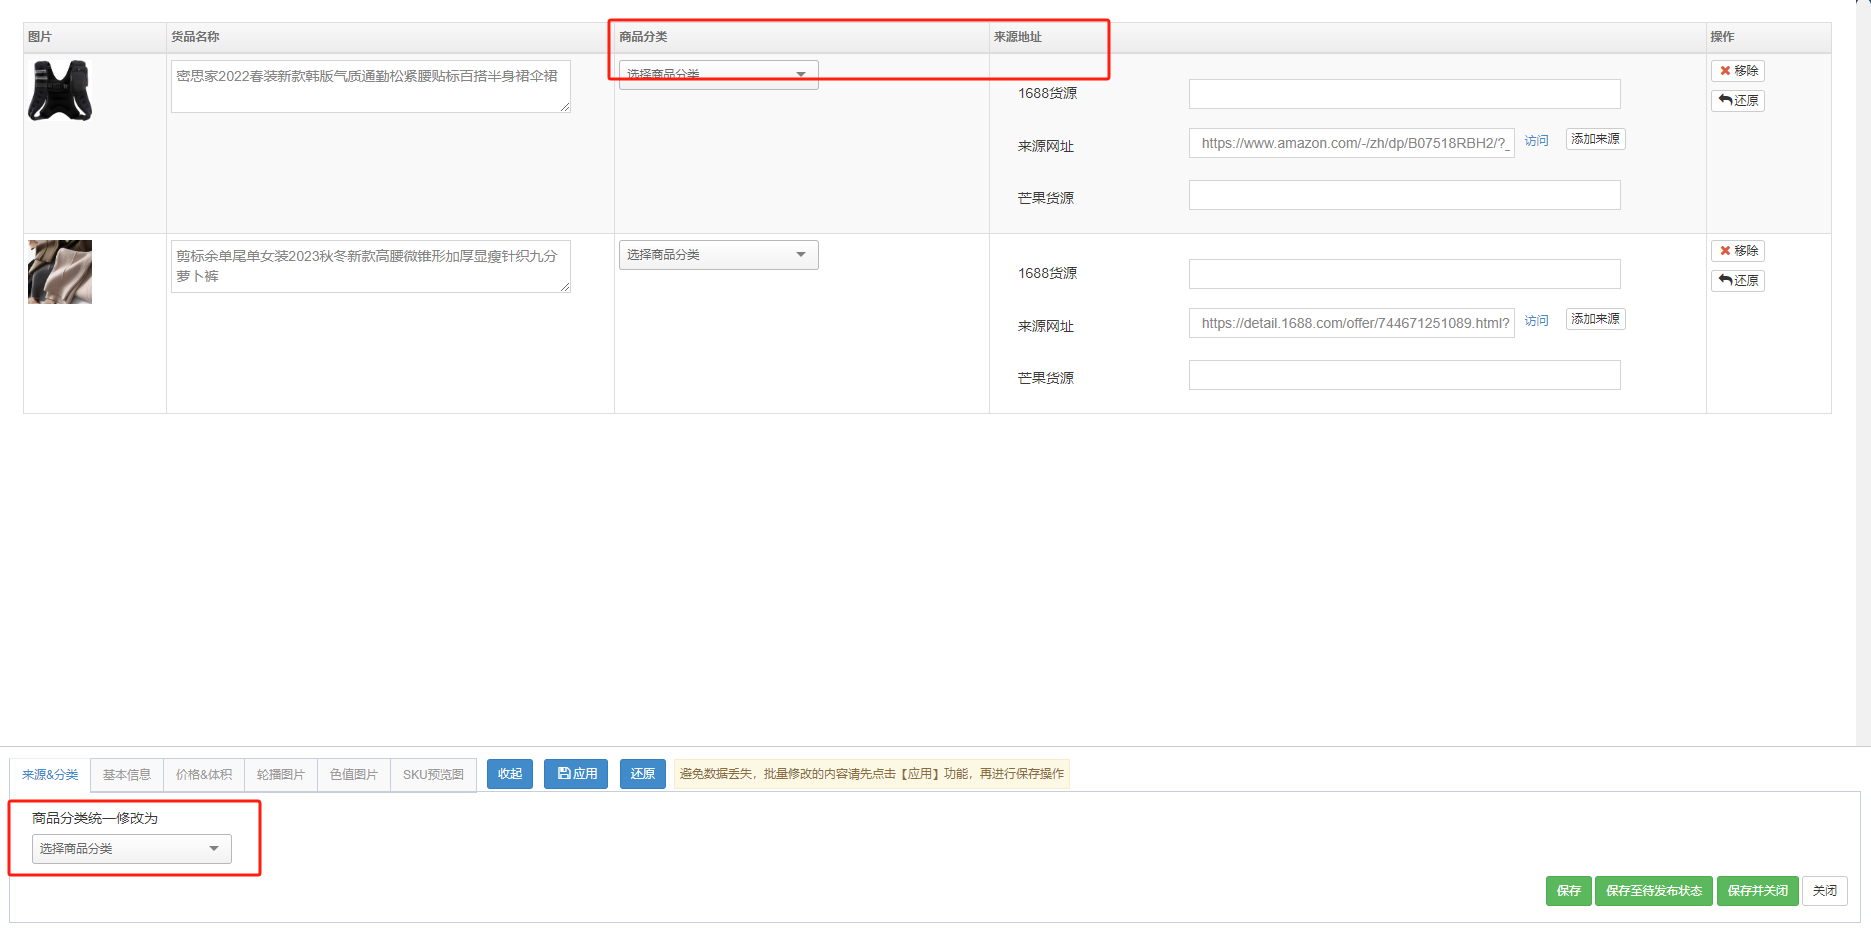Switch to the 价格&体积 tab

click(204, 775)
